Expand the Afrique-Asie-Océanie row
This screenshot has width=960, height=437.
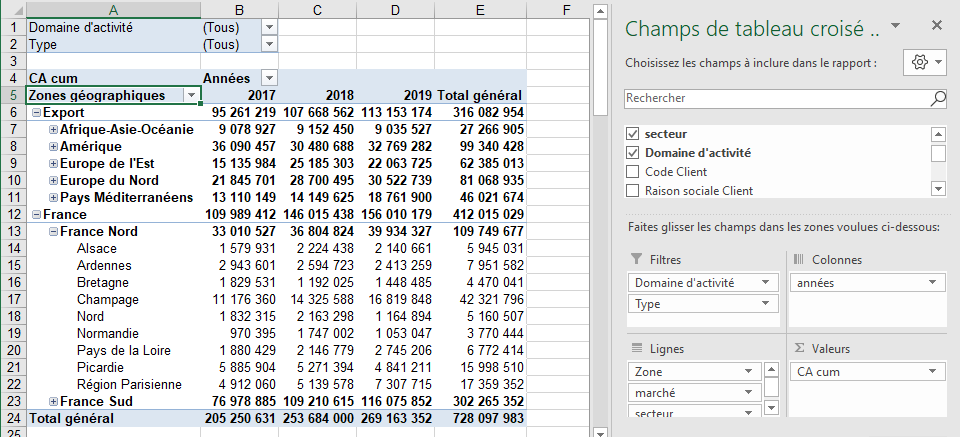tap(53, 130)
